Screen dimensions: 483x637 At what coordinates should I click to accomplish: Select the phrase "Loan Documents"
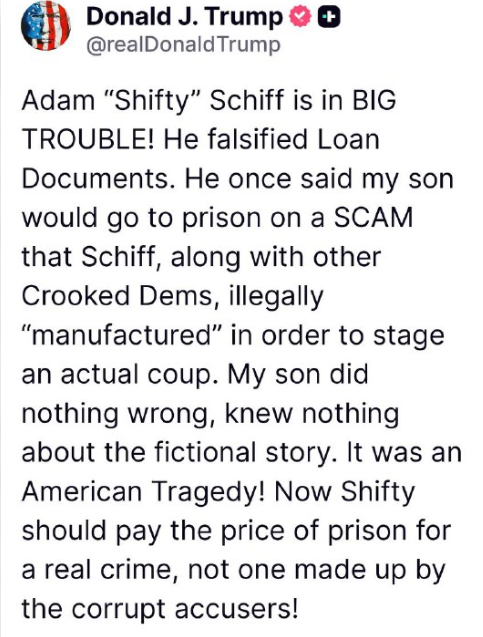(201, 159)
